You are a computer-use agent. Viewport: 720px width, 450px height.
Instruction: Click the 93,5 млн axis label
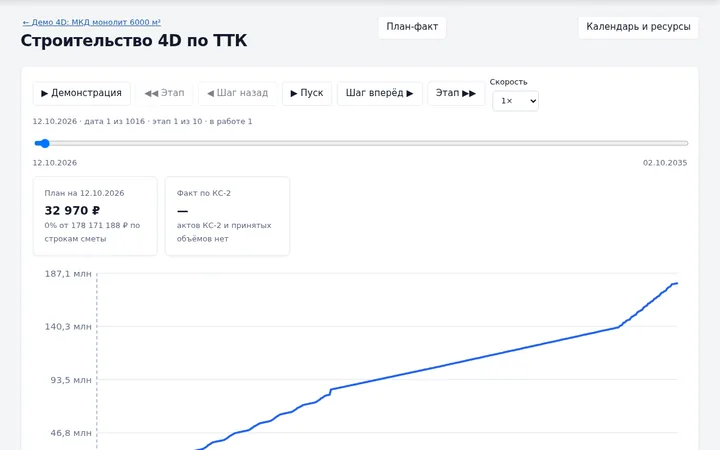(71, 380)
